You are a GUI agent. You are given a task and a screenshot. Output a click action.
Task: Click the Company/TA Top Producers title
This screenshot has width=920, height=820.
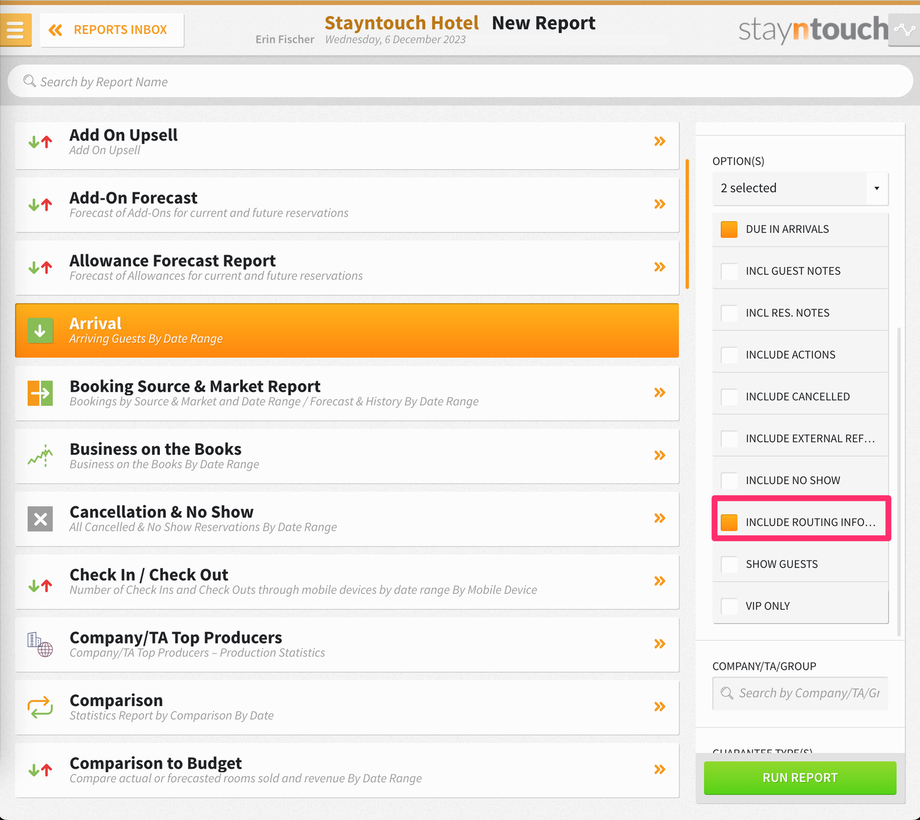pos(175,637)
